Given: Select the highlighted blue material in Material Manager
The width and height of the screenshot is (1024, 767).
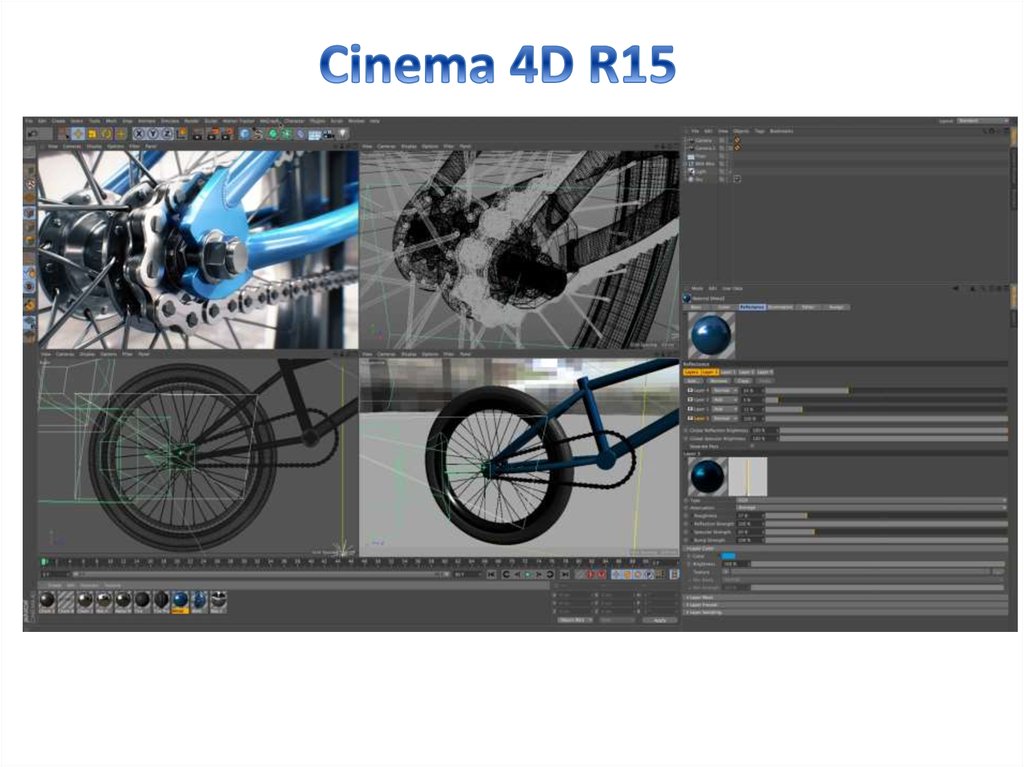Looking at the screenshot, I should click(180, 600).
